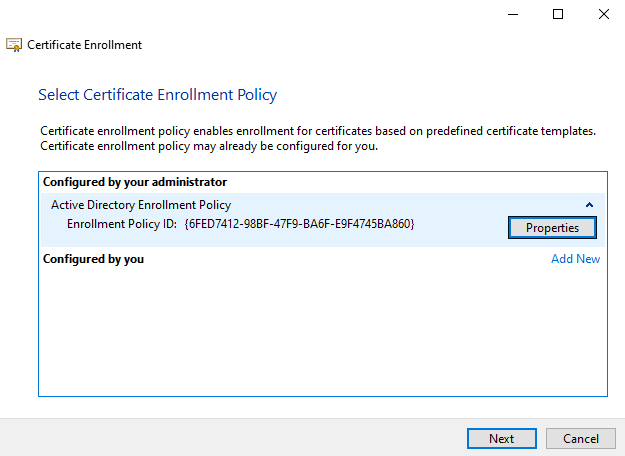The height and width of the screenshot is (456, 625).
Task: Click the 'may already be configured' sentence
Action: (208, 146)
